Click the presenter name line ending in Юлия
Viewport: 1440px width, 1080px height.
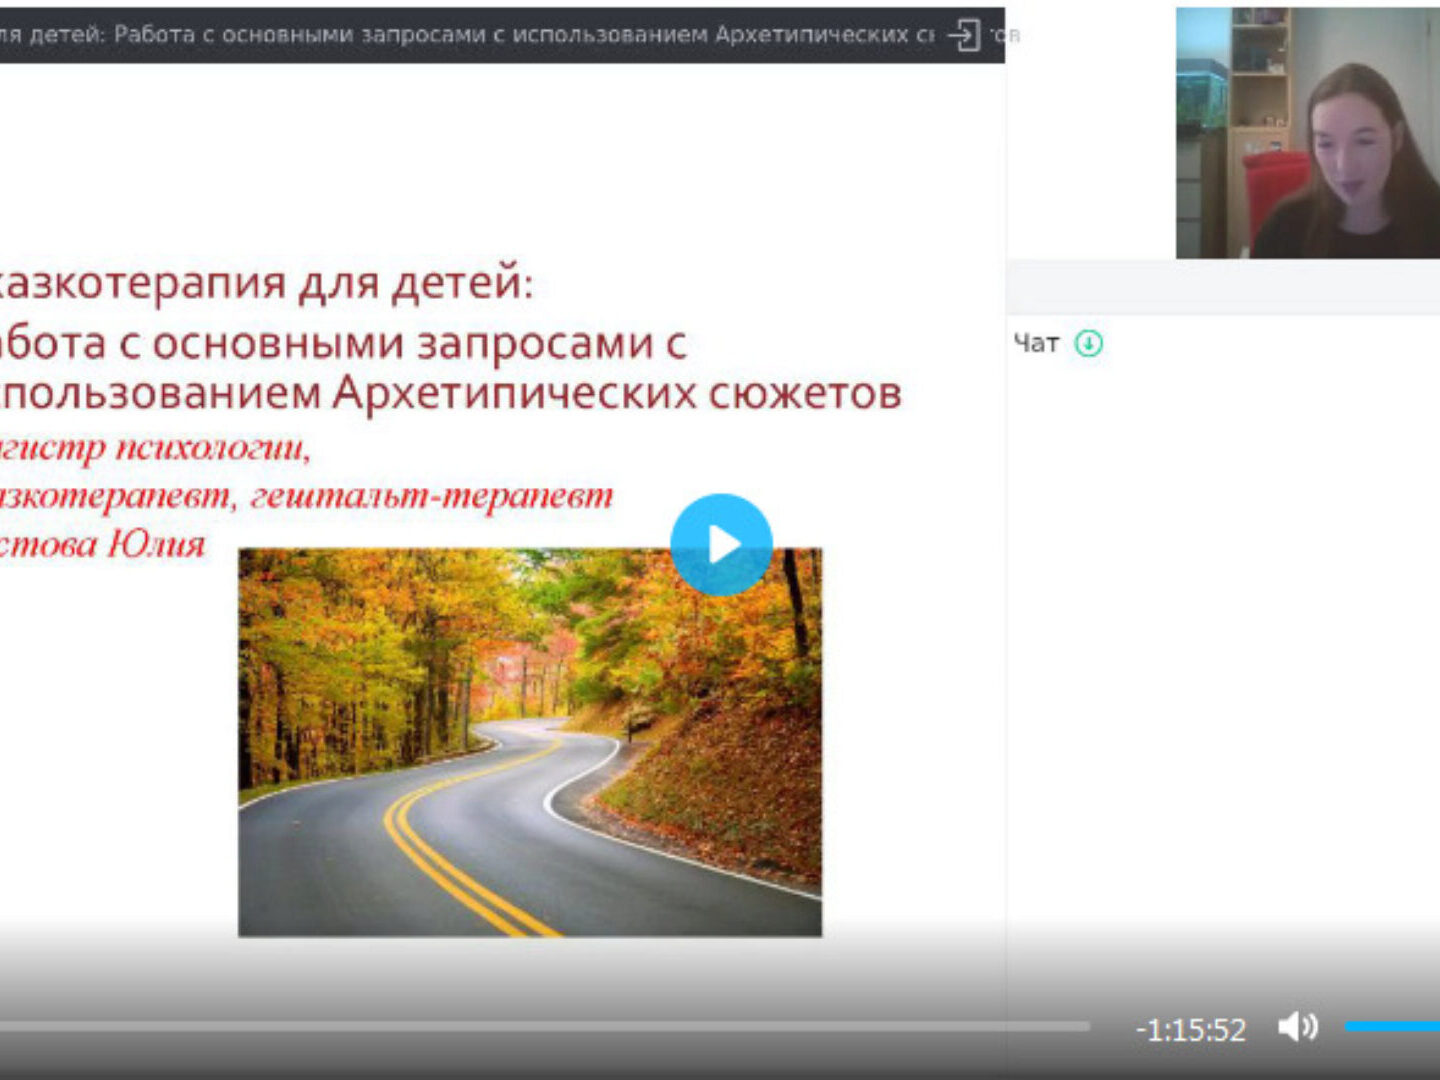pyautogui.click(x=102, y=545)
